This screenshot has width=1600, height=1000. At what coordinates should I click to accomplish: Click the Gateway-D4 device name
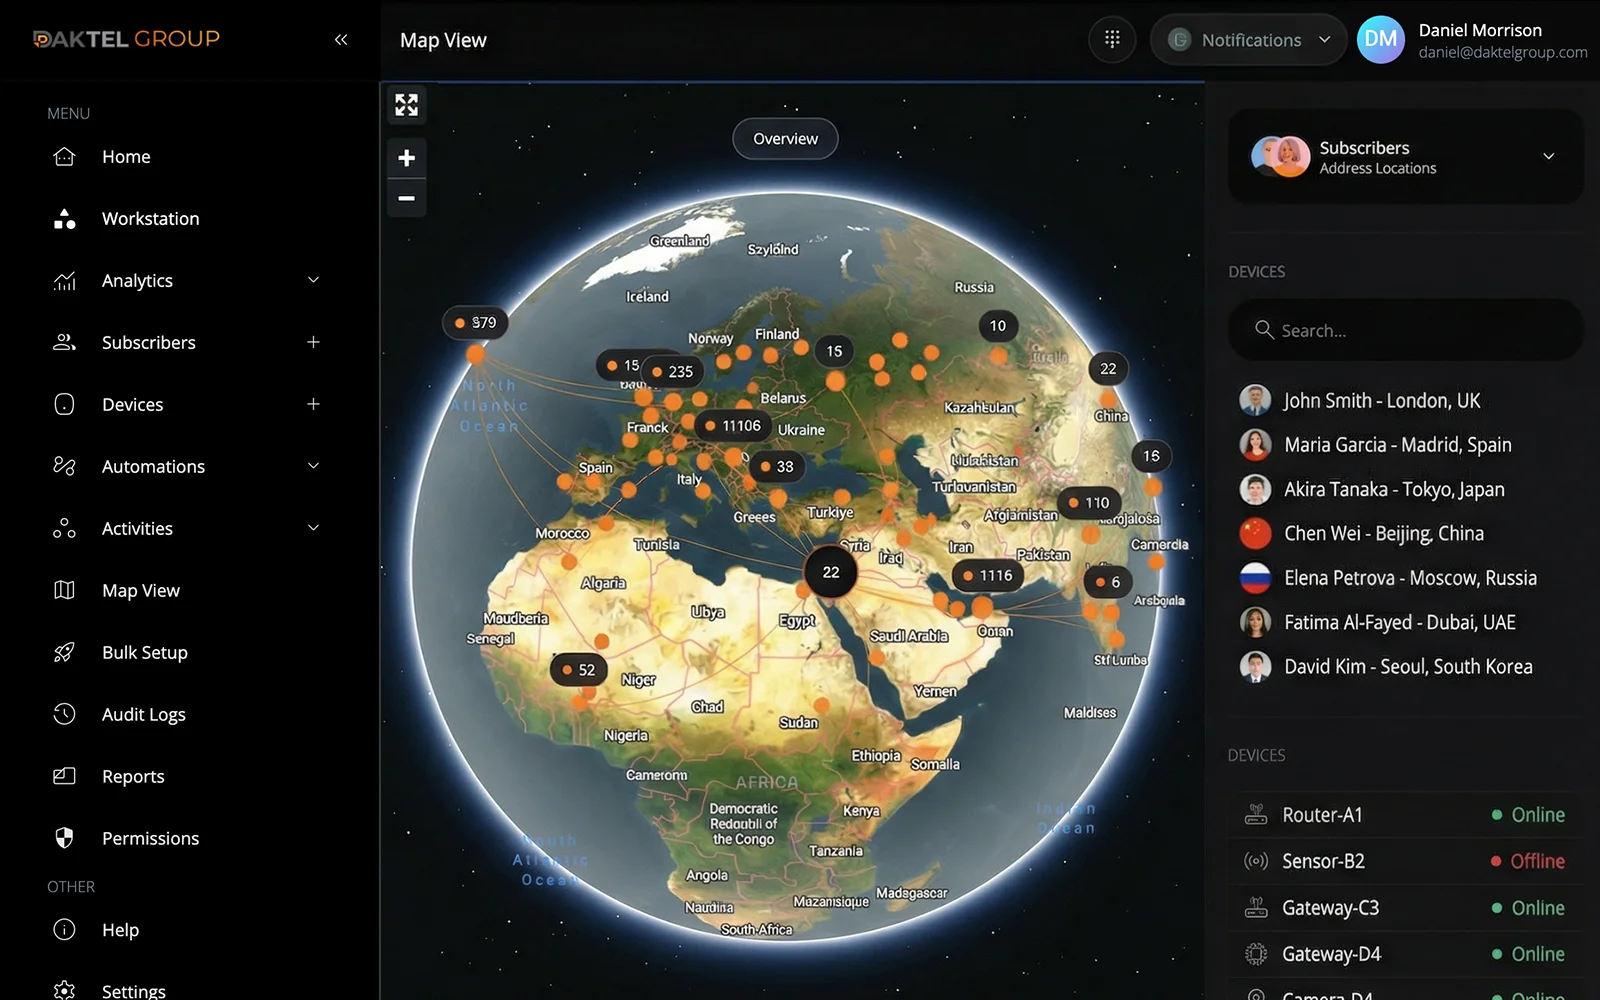pyautogui.click(x=1332, y=954)
